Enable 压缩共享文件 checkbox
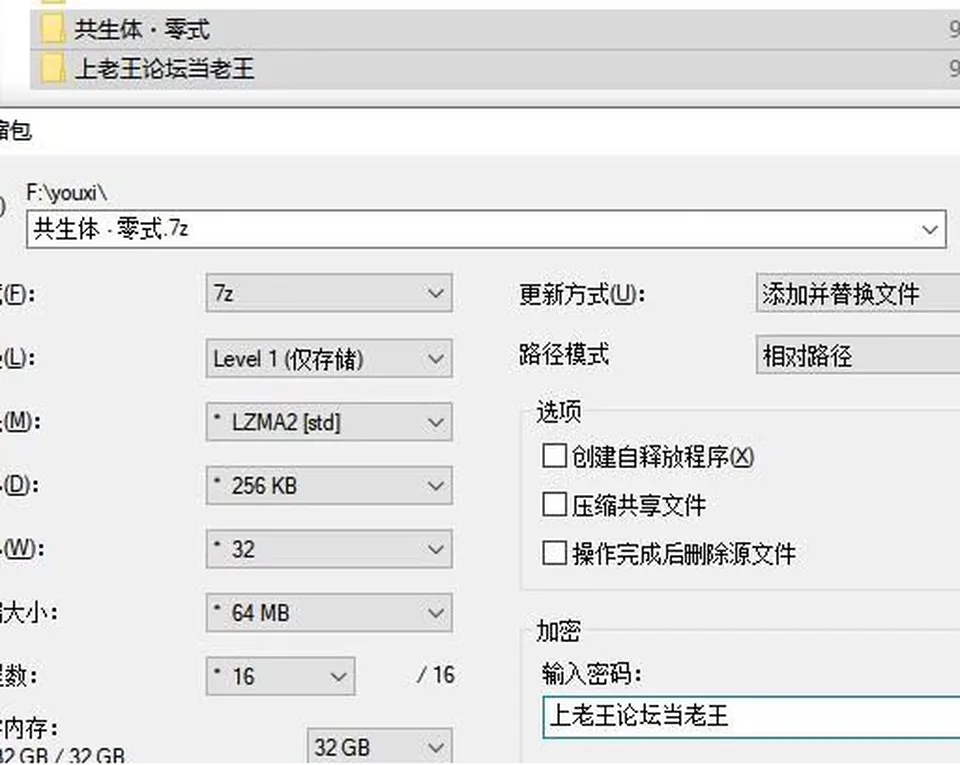The height and width of the screenshot is (765, 960). click(555, 505)
